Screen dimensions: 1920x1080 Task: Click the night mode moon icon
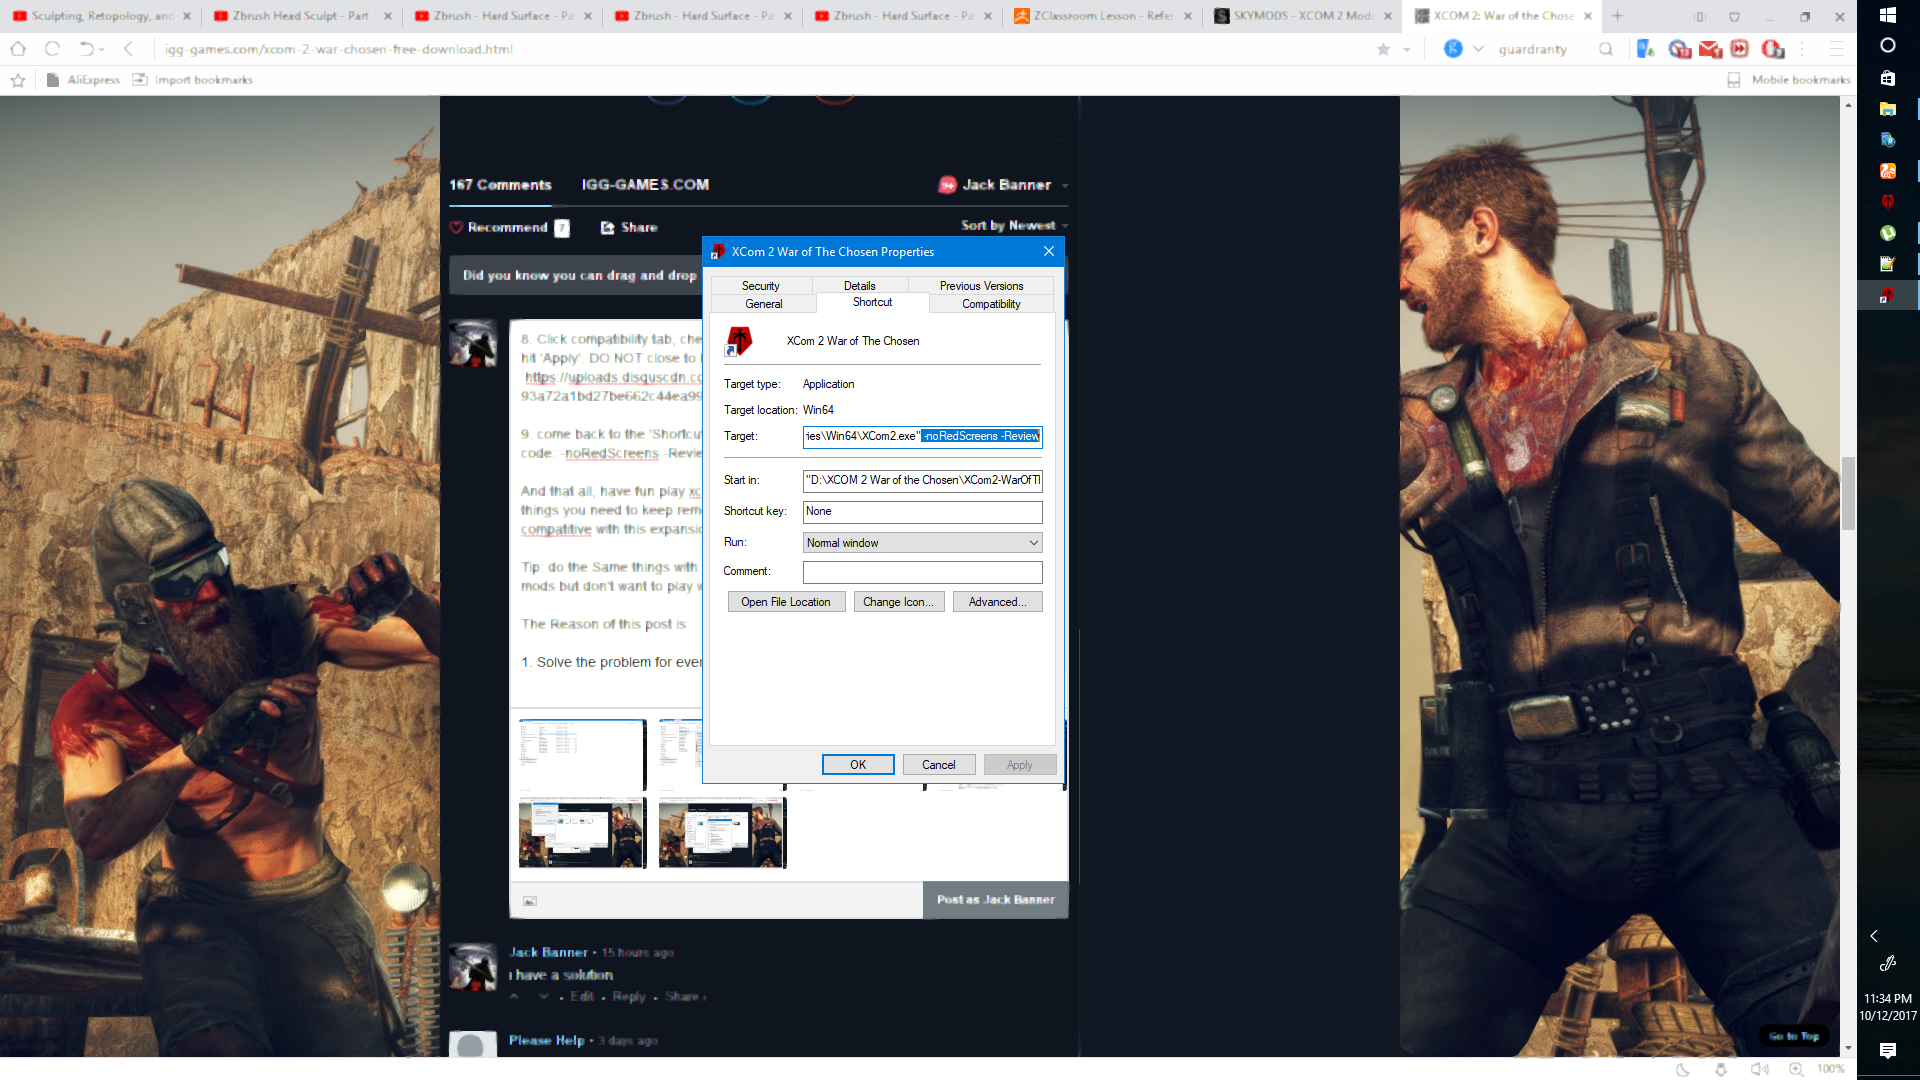(1683, 1069)
